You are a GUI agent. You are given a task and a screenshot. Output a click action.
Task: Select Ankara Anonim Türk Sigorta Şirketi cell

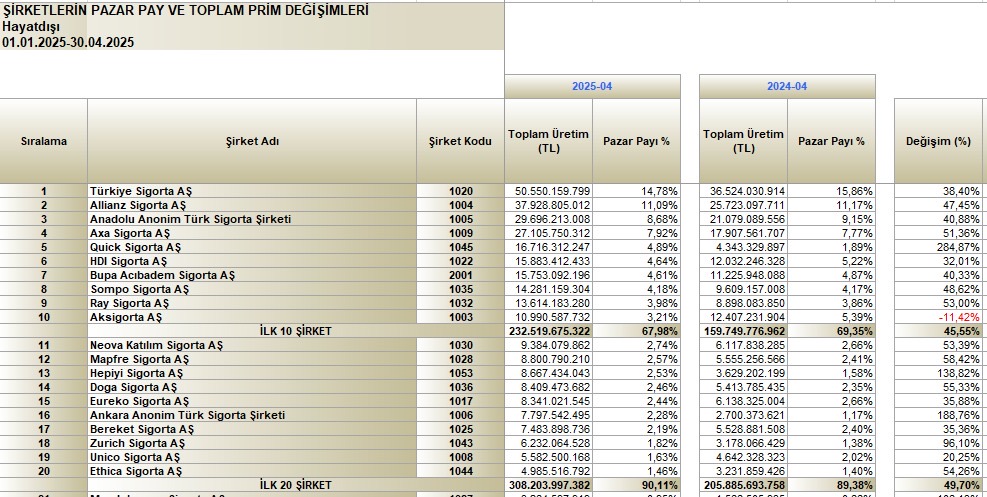(x=252, y=415)
